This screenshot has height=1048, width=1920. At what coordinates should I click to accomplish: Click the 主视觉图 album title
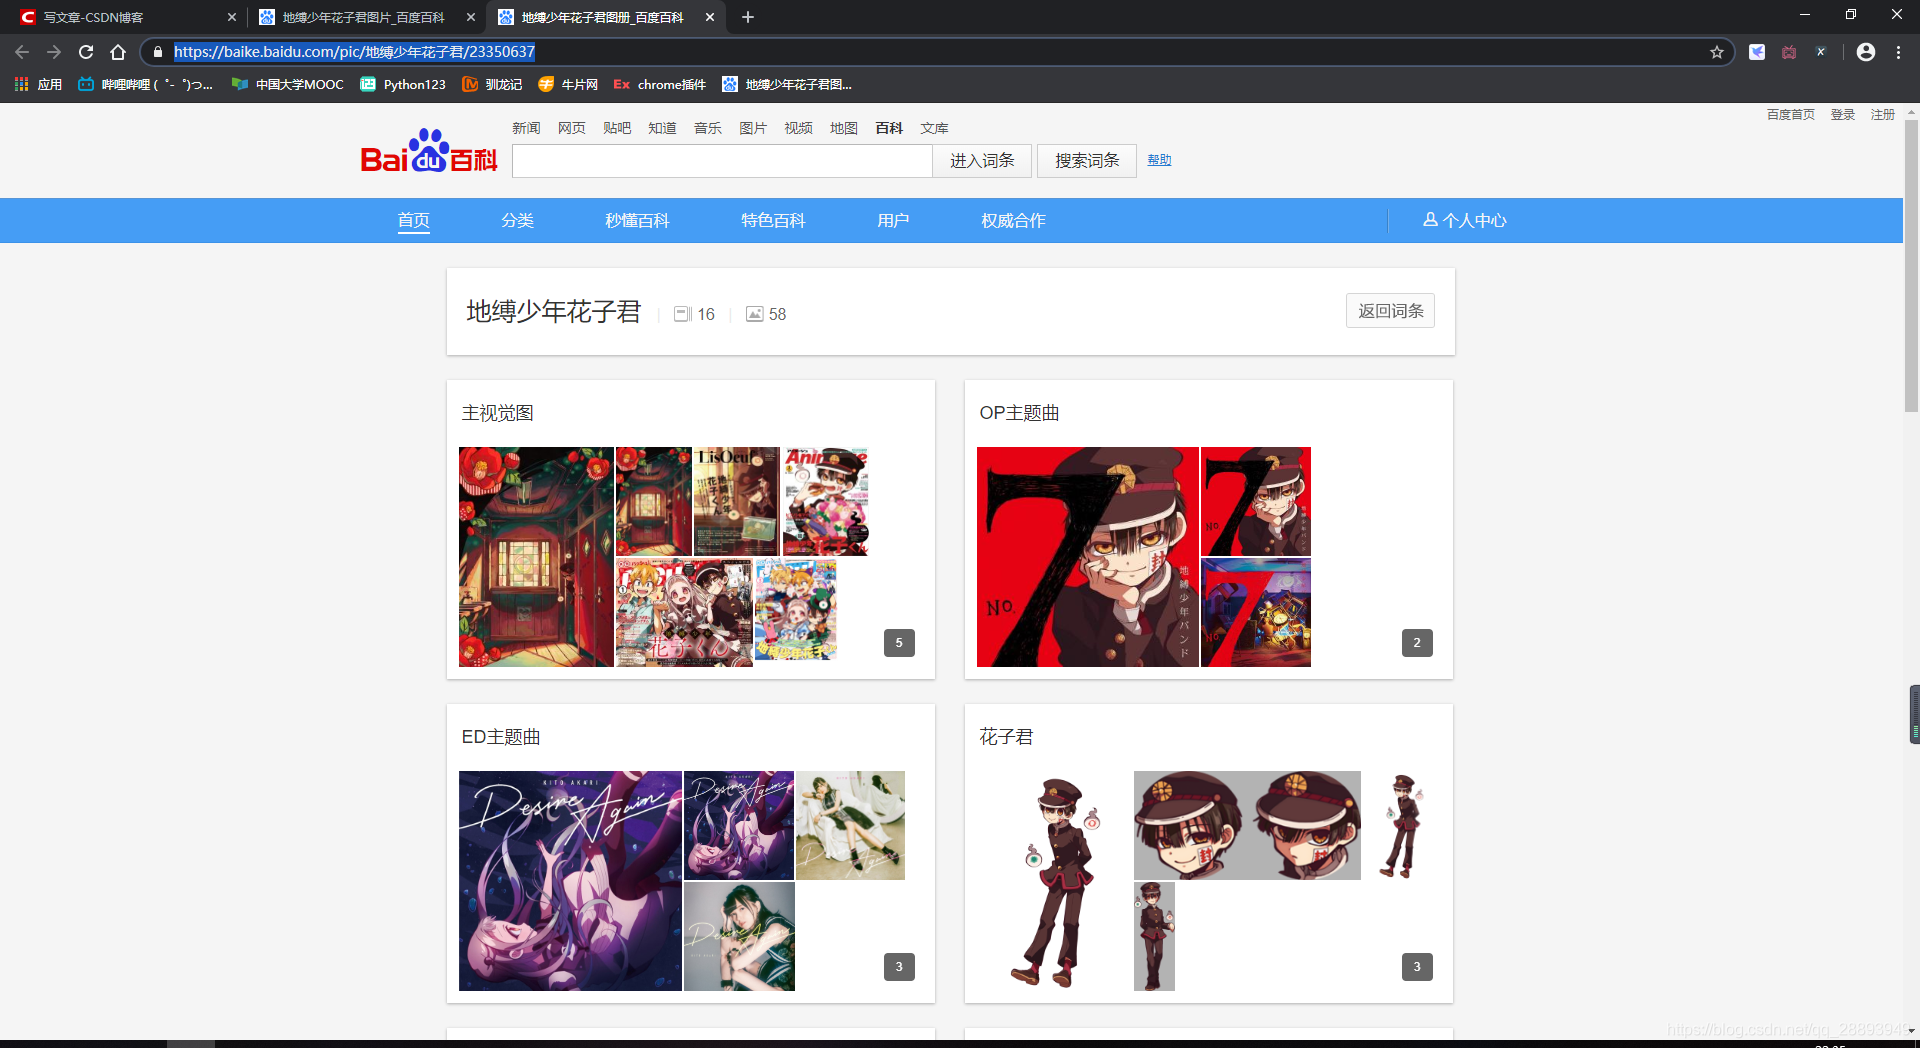coord(498,413)
